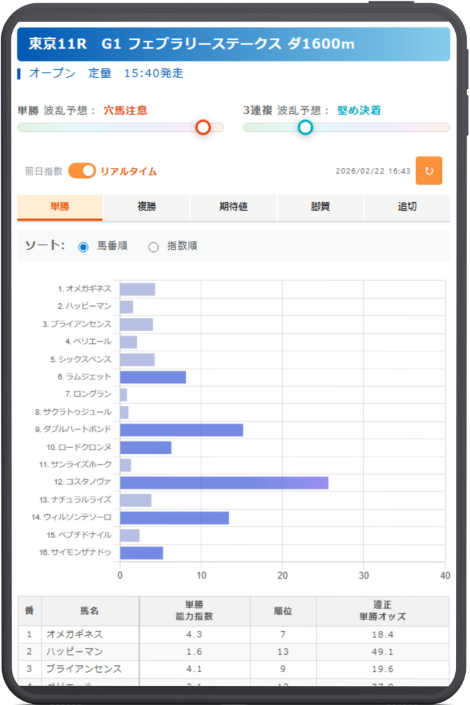Click the 16. サイモンザナドゥ chart bar
This screenshot has height=705, width=470.
[142, 553]
